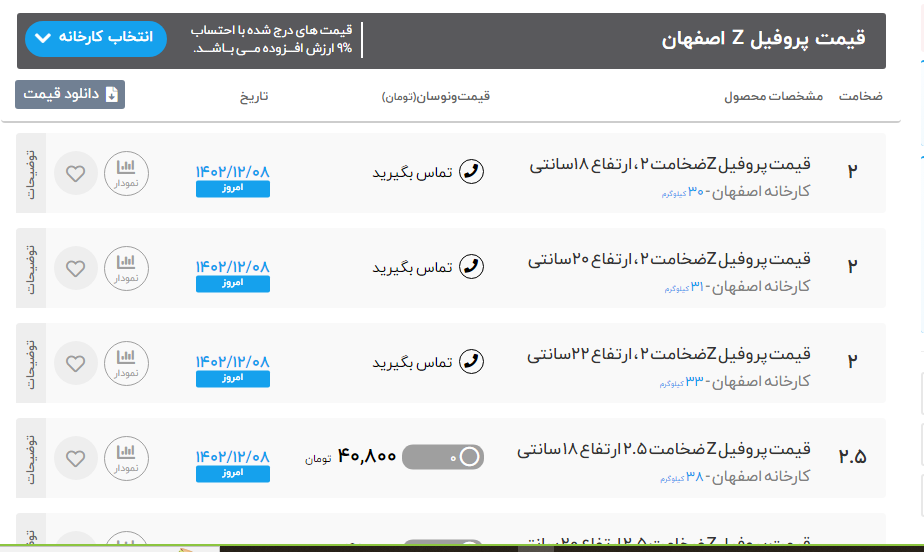
Task: Click the heart icon in the thickness 2.5 row
Action: coord(75,458)
